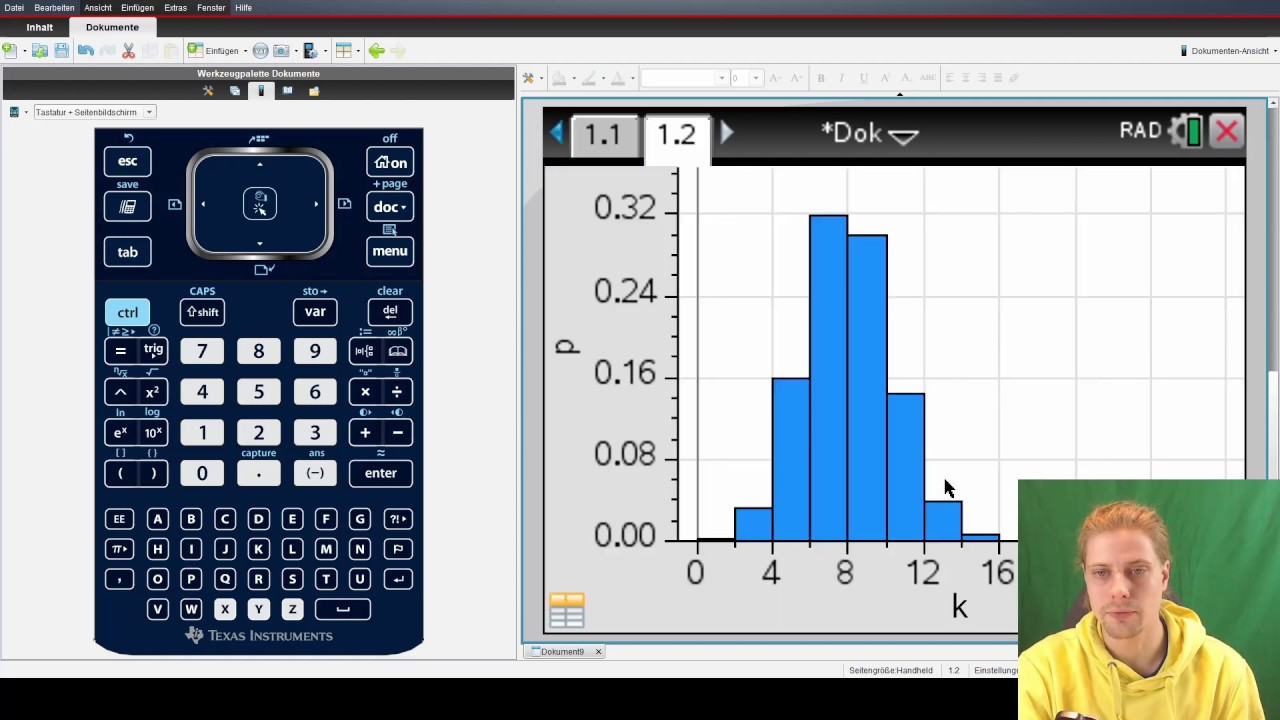Click the doc key on keypad
The image size is (1280, 720).
click(x=390, y=207)
